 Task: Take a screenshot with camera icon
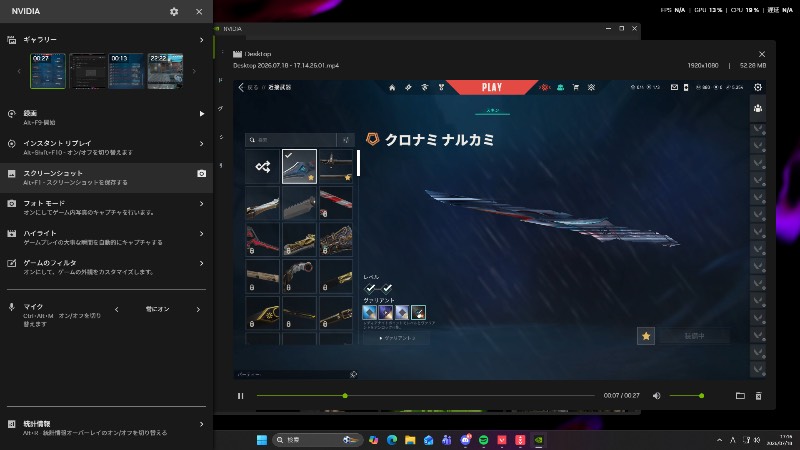202,173
